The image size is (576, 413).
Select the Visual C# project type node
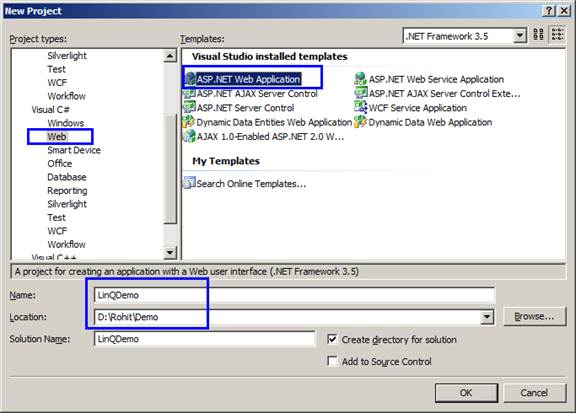point(51,109)
